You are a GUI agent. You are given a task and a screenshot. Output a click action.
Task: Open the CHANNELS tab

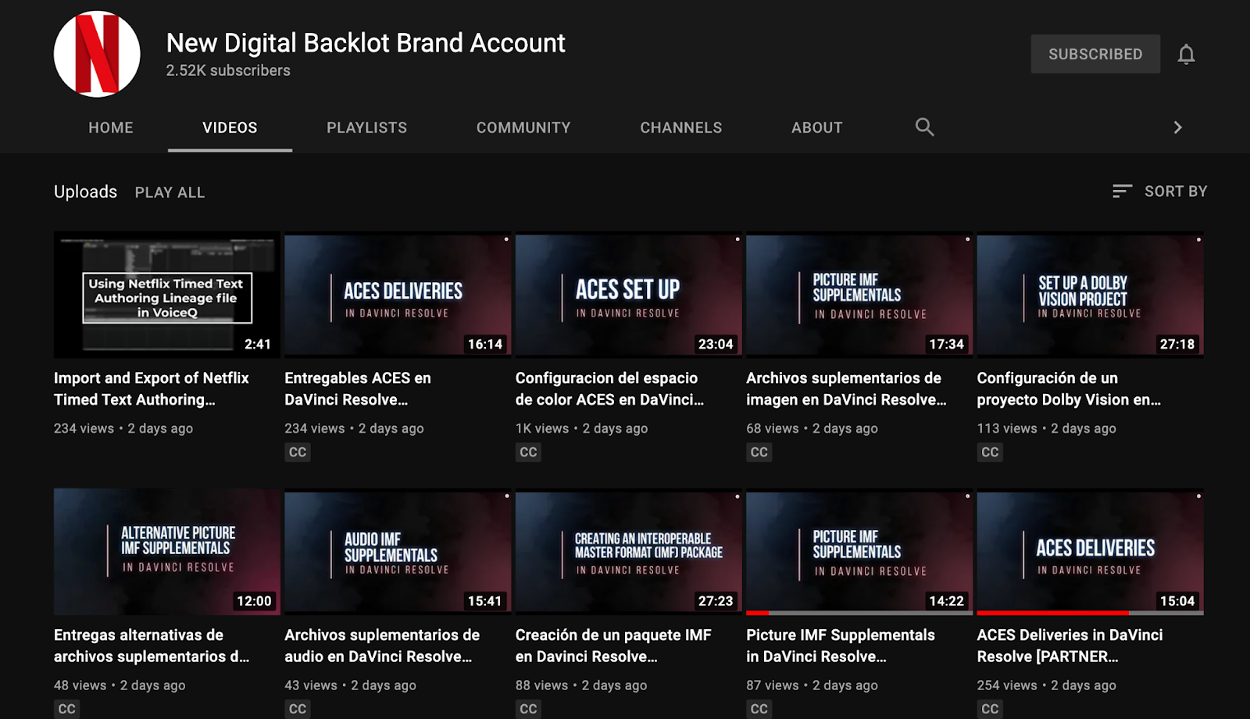click(681, 127)
